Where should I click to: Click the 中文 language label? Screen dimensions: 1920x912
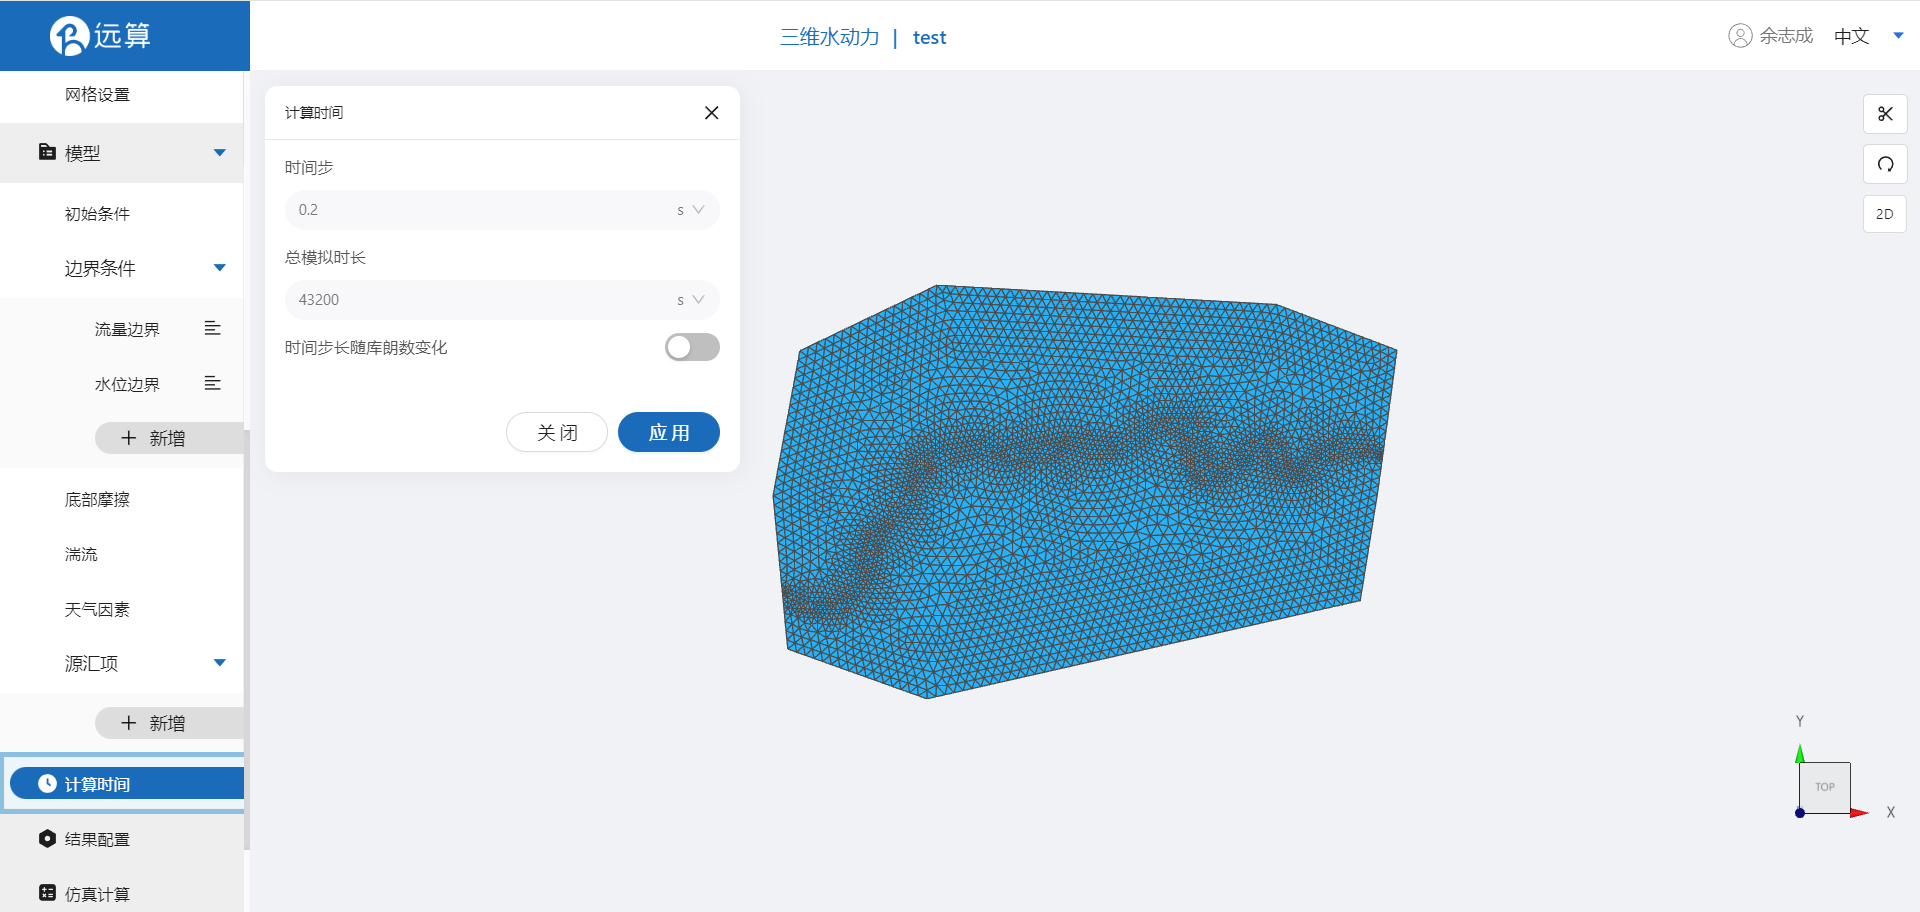tap(1851, 36)
